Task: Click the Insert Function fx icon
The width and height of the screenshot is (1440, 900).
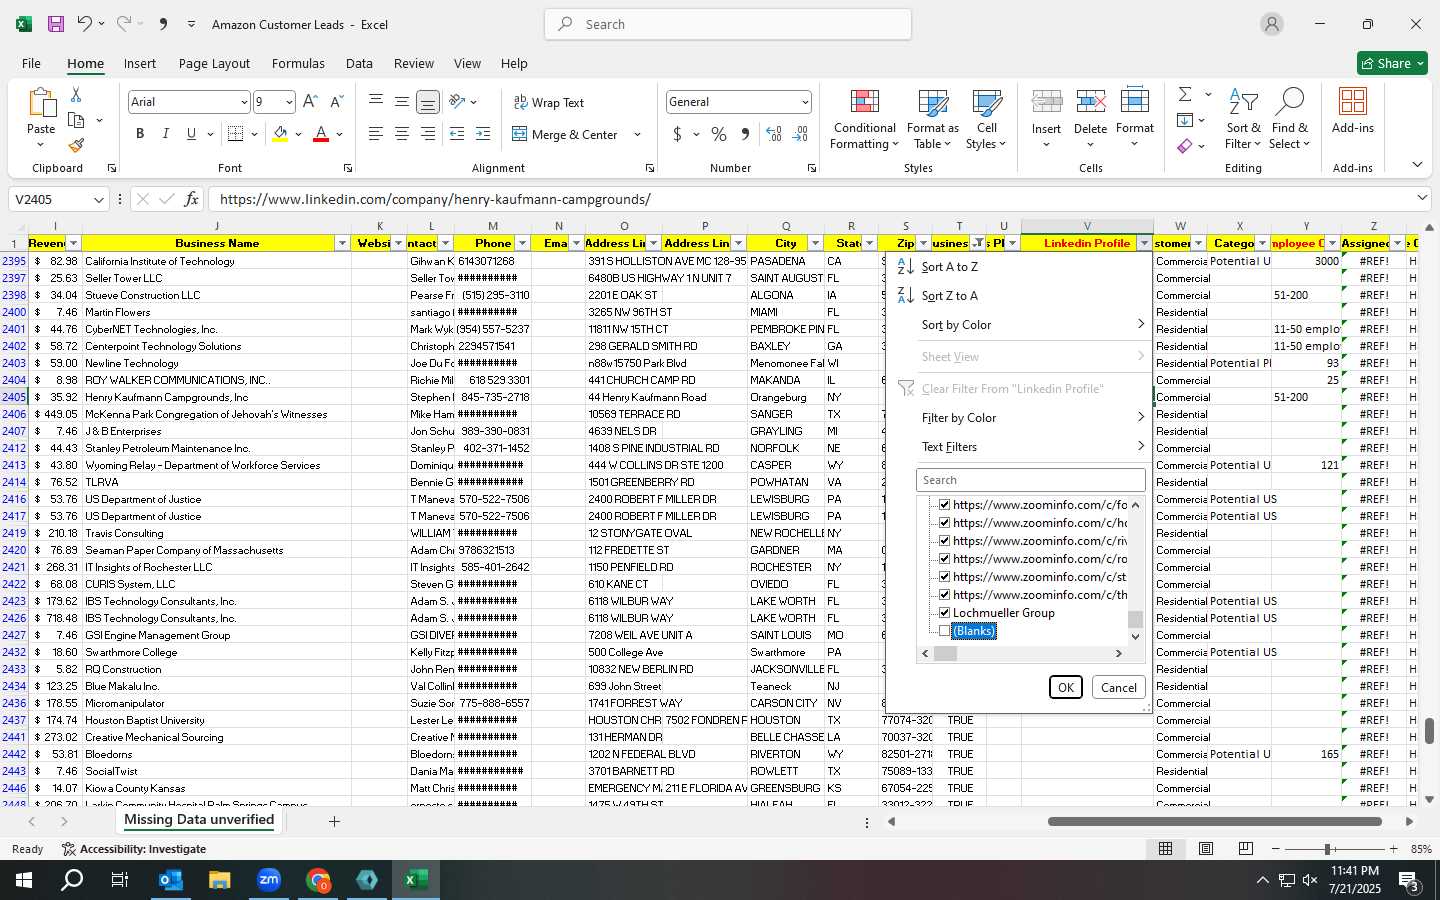Action: [x=192, y=199]
